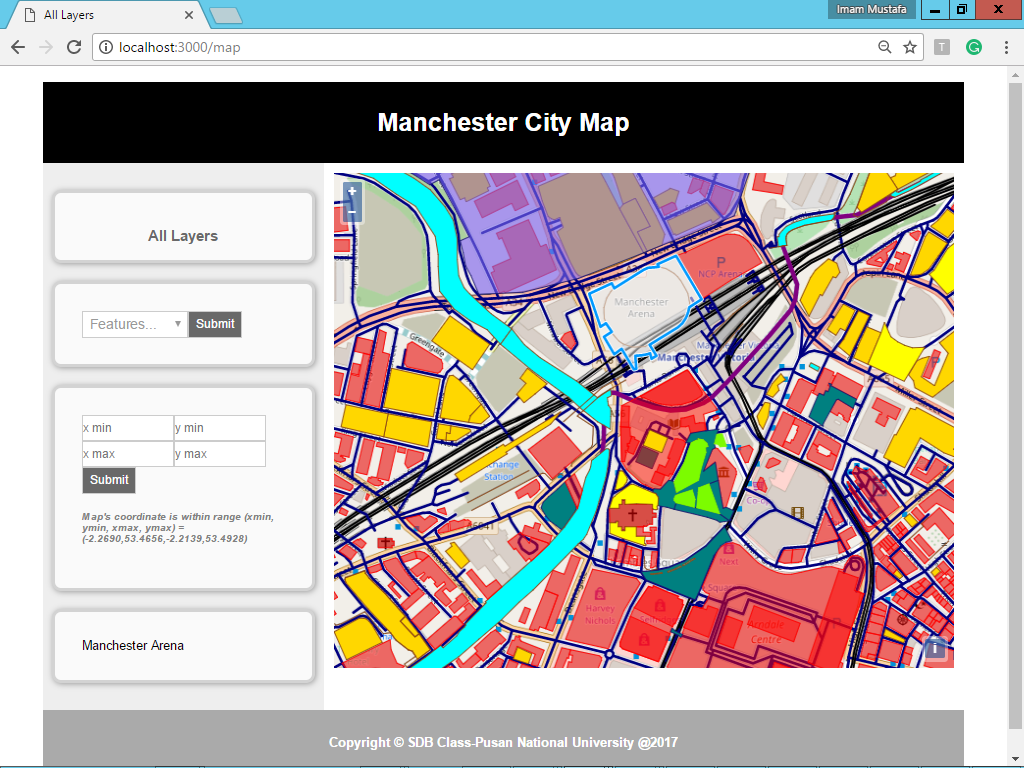Viewport: 1024px width, 768px height.
Task: Click the copyright footer text
Action: 504,743
